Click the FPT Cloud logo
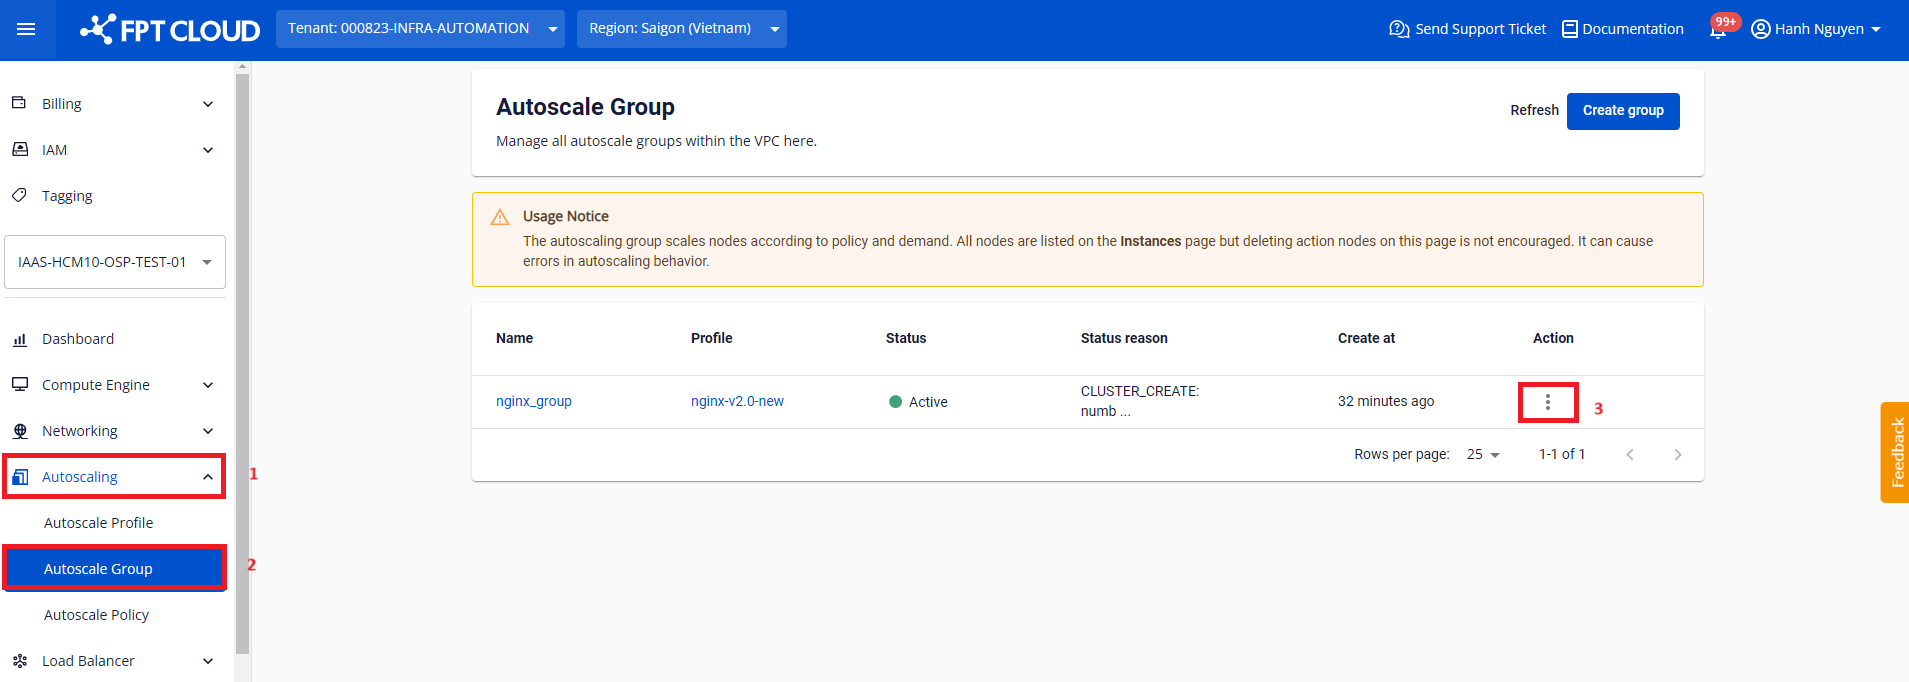This screenshot has height=682, width=1909. tap(170, 30)
